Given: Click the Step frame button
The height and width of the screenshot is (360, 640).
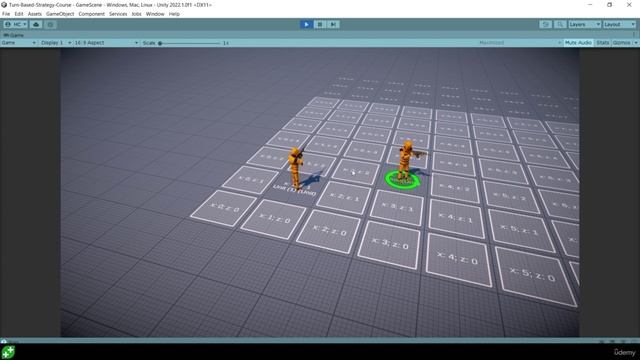Looking at the screenshot, I should coord(333,24).
